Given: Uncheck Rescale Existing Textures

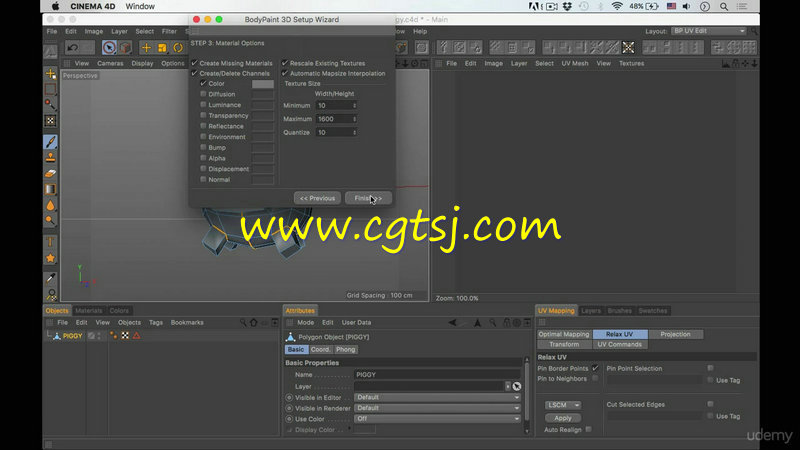Looking at the screenshot, I should (285, 63).
